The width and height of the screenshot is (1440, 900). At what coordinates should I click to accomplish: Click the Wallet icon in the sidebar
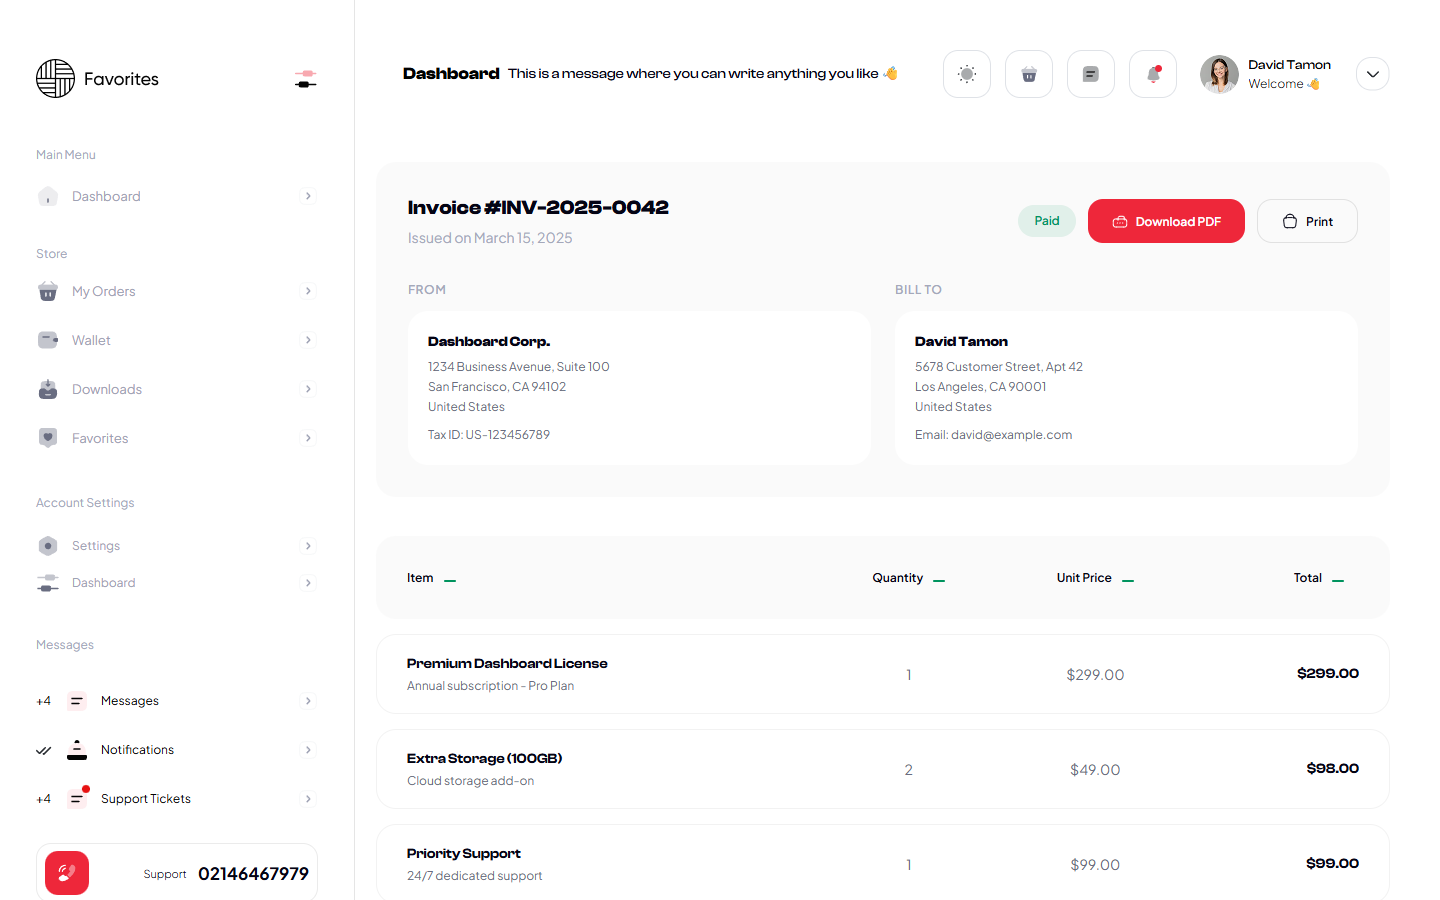[x=48, y=340]
